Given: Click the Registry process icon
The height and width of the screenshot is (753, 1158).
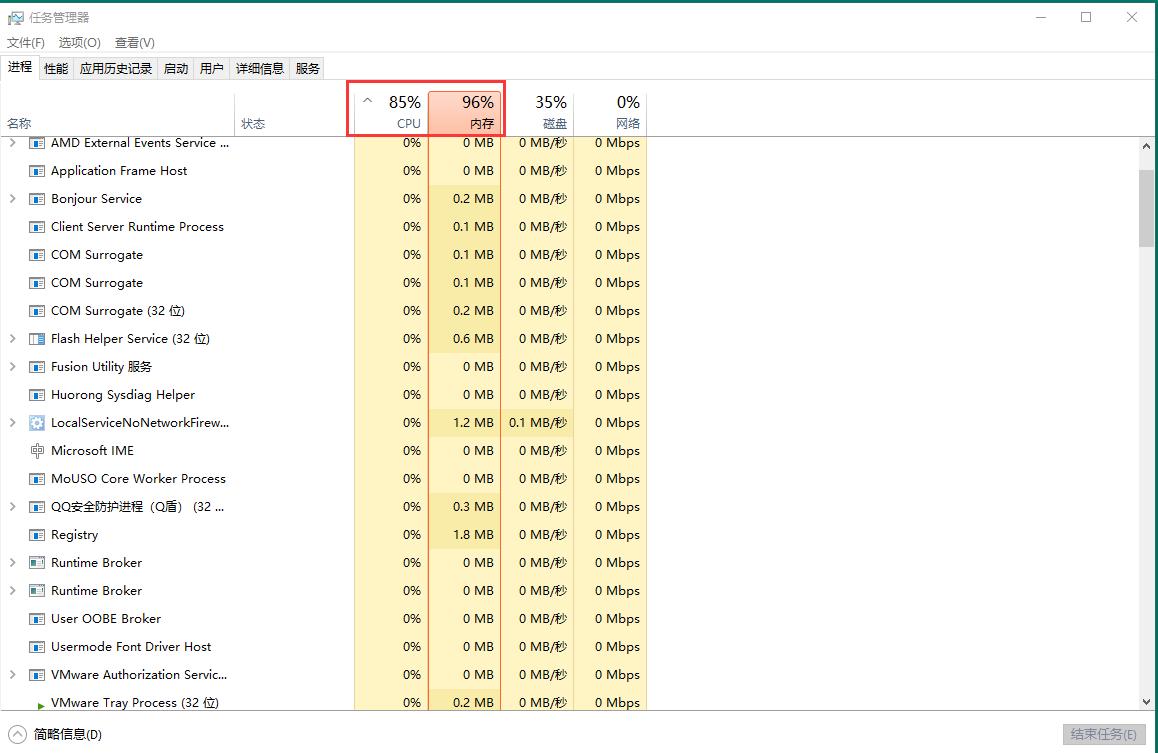Looking at the screenshot, I should click(37, 535).
